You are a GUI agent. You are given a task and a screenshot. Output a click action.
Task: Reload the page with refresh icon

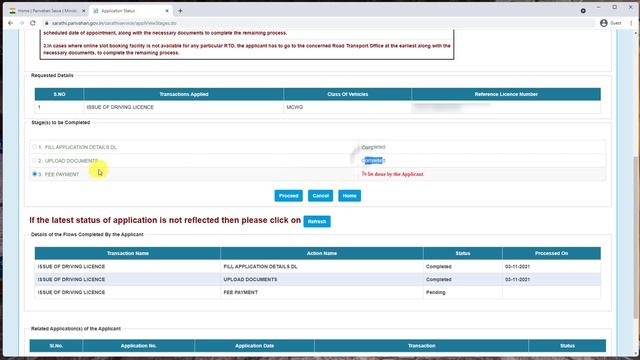(x=33, y=23)
